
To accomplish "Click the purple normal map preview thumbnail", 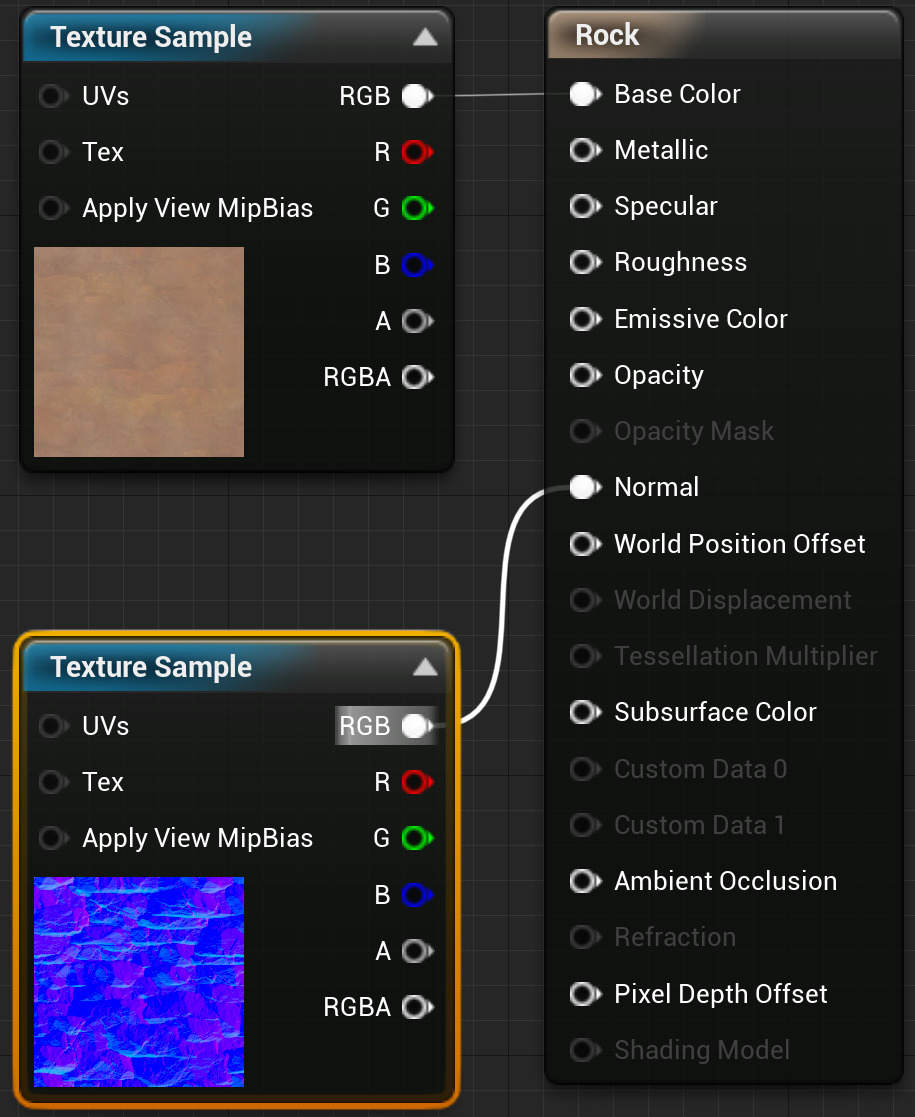I will point(139,982).
